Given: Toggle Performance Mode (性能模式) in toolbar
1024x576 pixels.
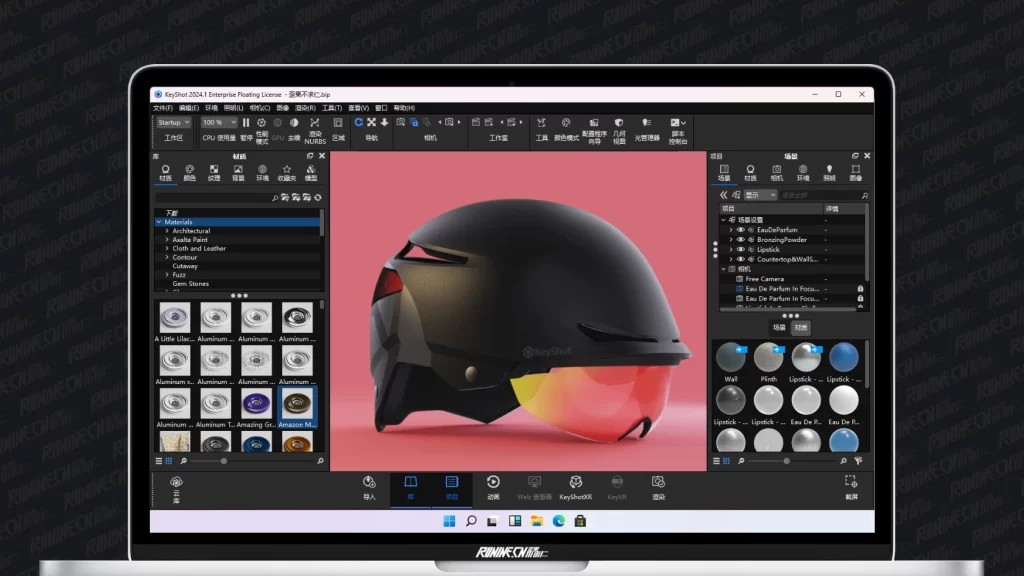Looking at the screenshot, I should 262,123.
